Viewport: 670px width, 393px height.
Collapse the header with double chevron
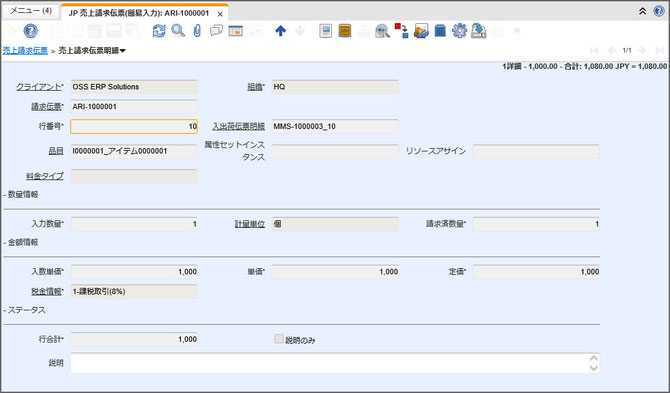pos(642,12)
